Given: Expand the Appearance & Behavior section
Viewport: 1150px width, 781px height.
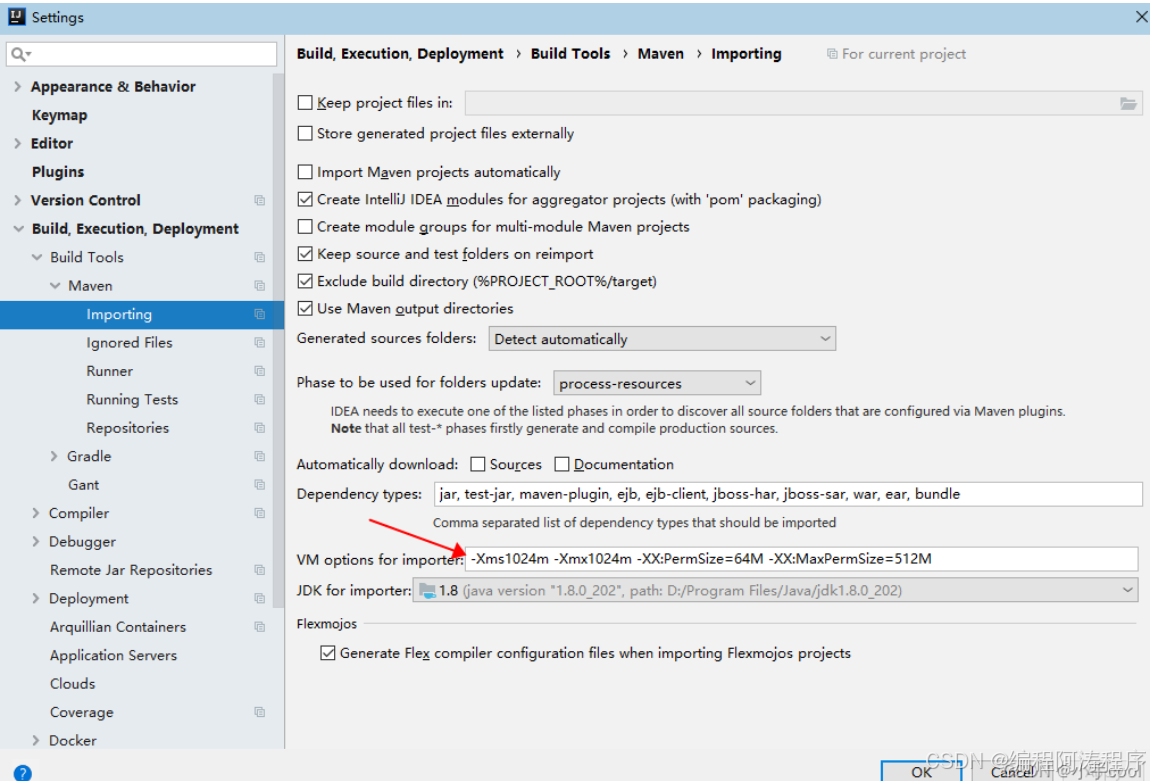Looking at the screenshot, I should tap(18, 87).
